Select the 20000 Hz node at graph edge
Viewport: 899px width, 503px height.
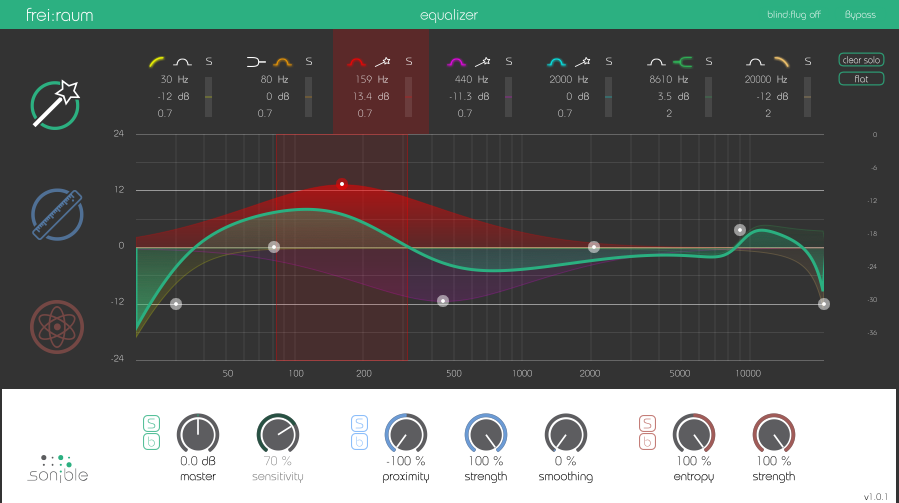click(824, 304)
